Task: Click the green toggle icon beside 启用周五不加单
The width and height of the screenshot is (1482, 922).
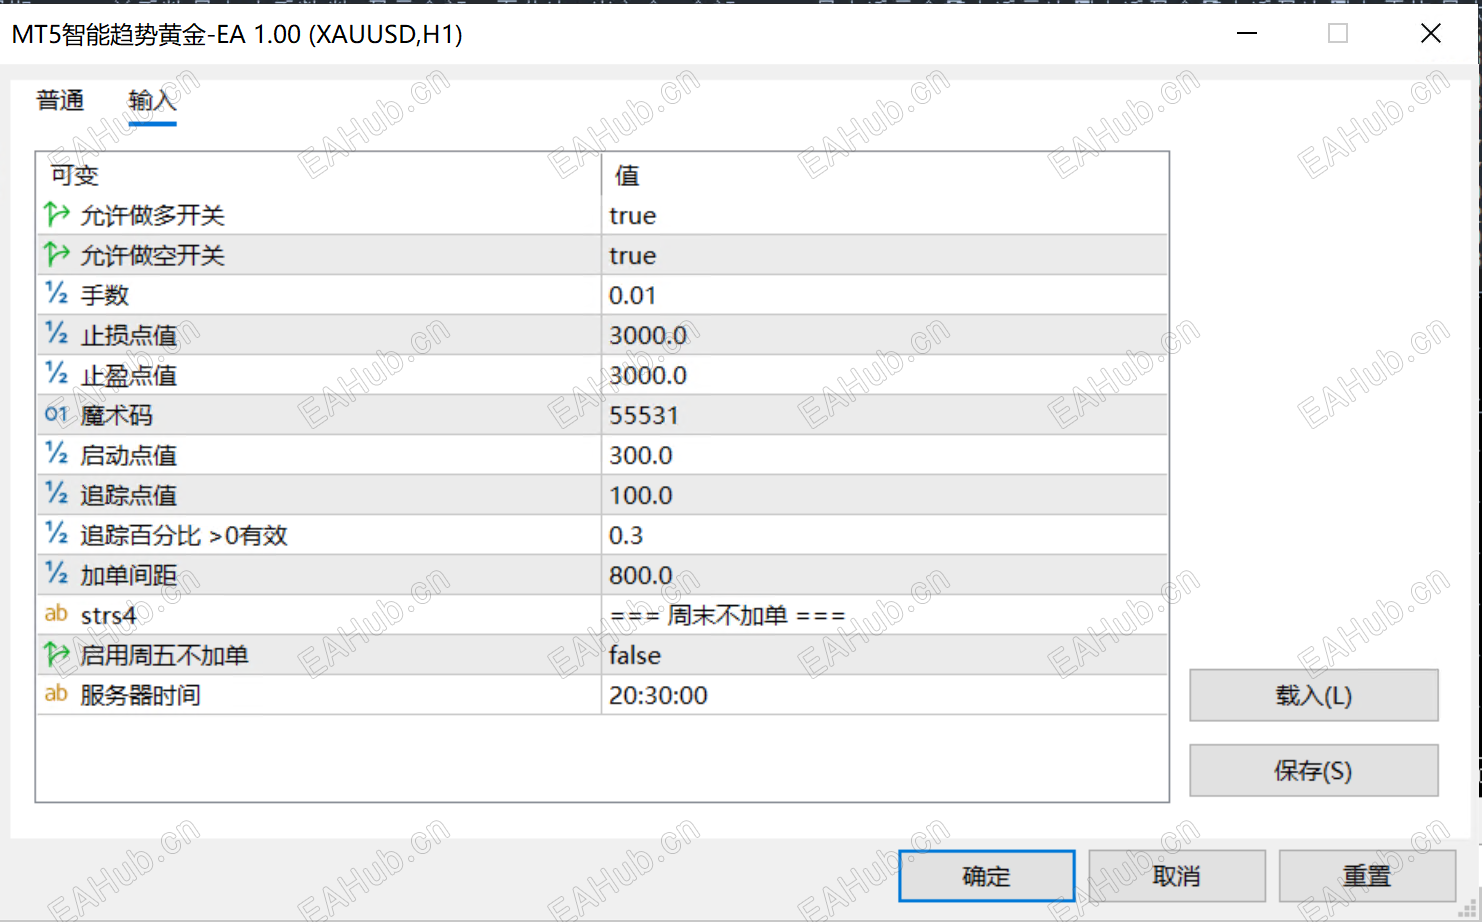Action: point(56,654)
